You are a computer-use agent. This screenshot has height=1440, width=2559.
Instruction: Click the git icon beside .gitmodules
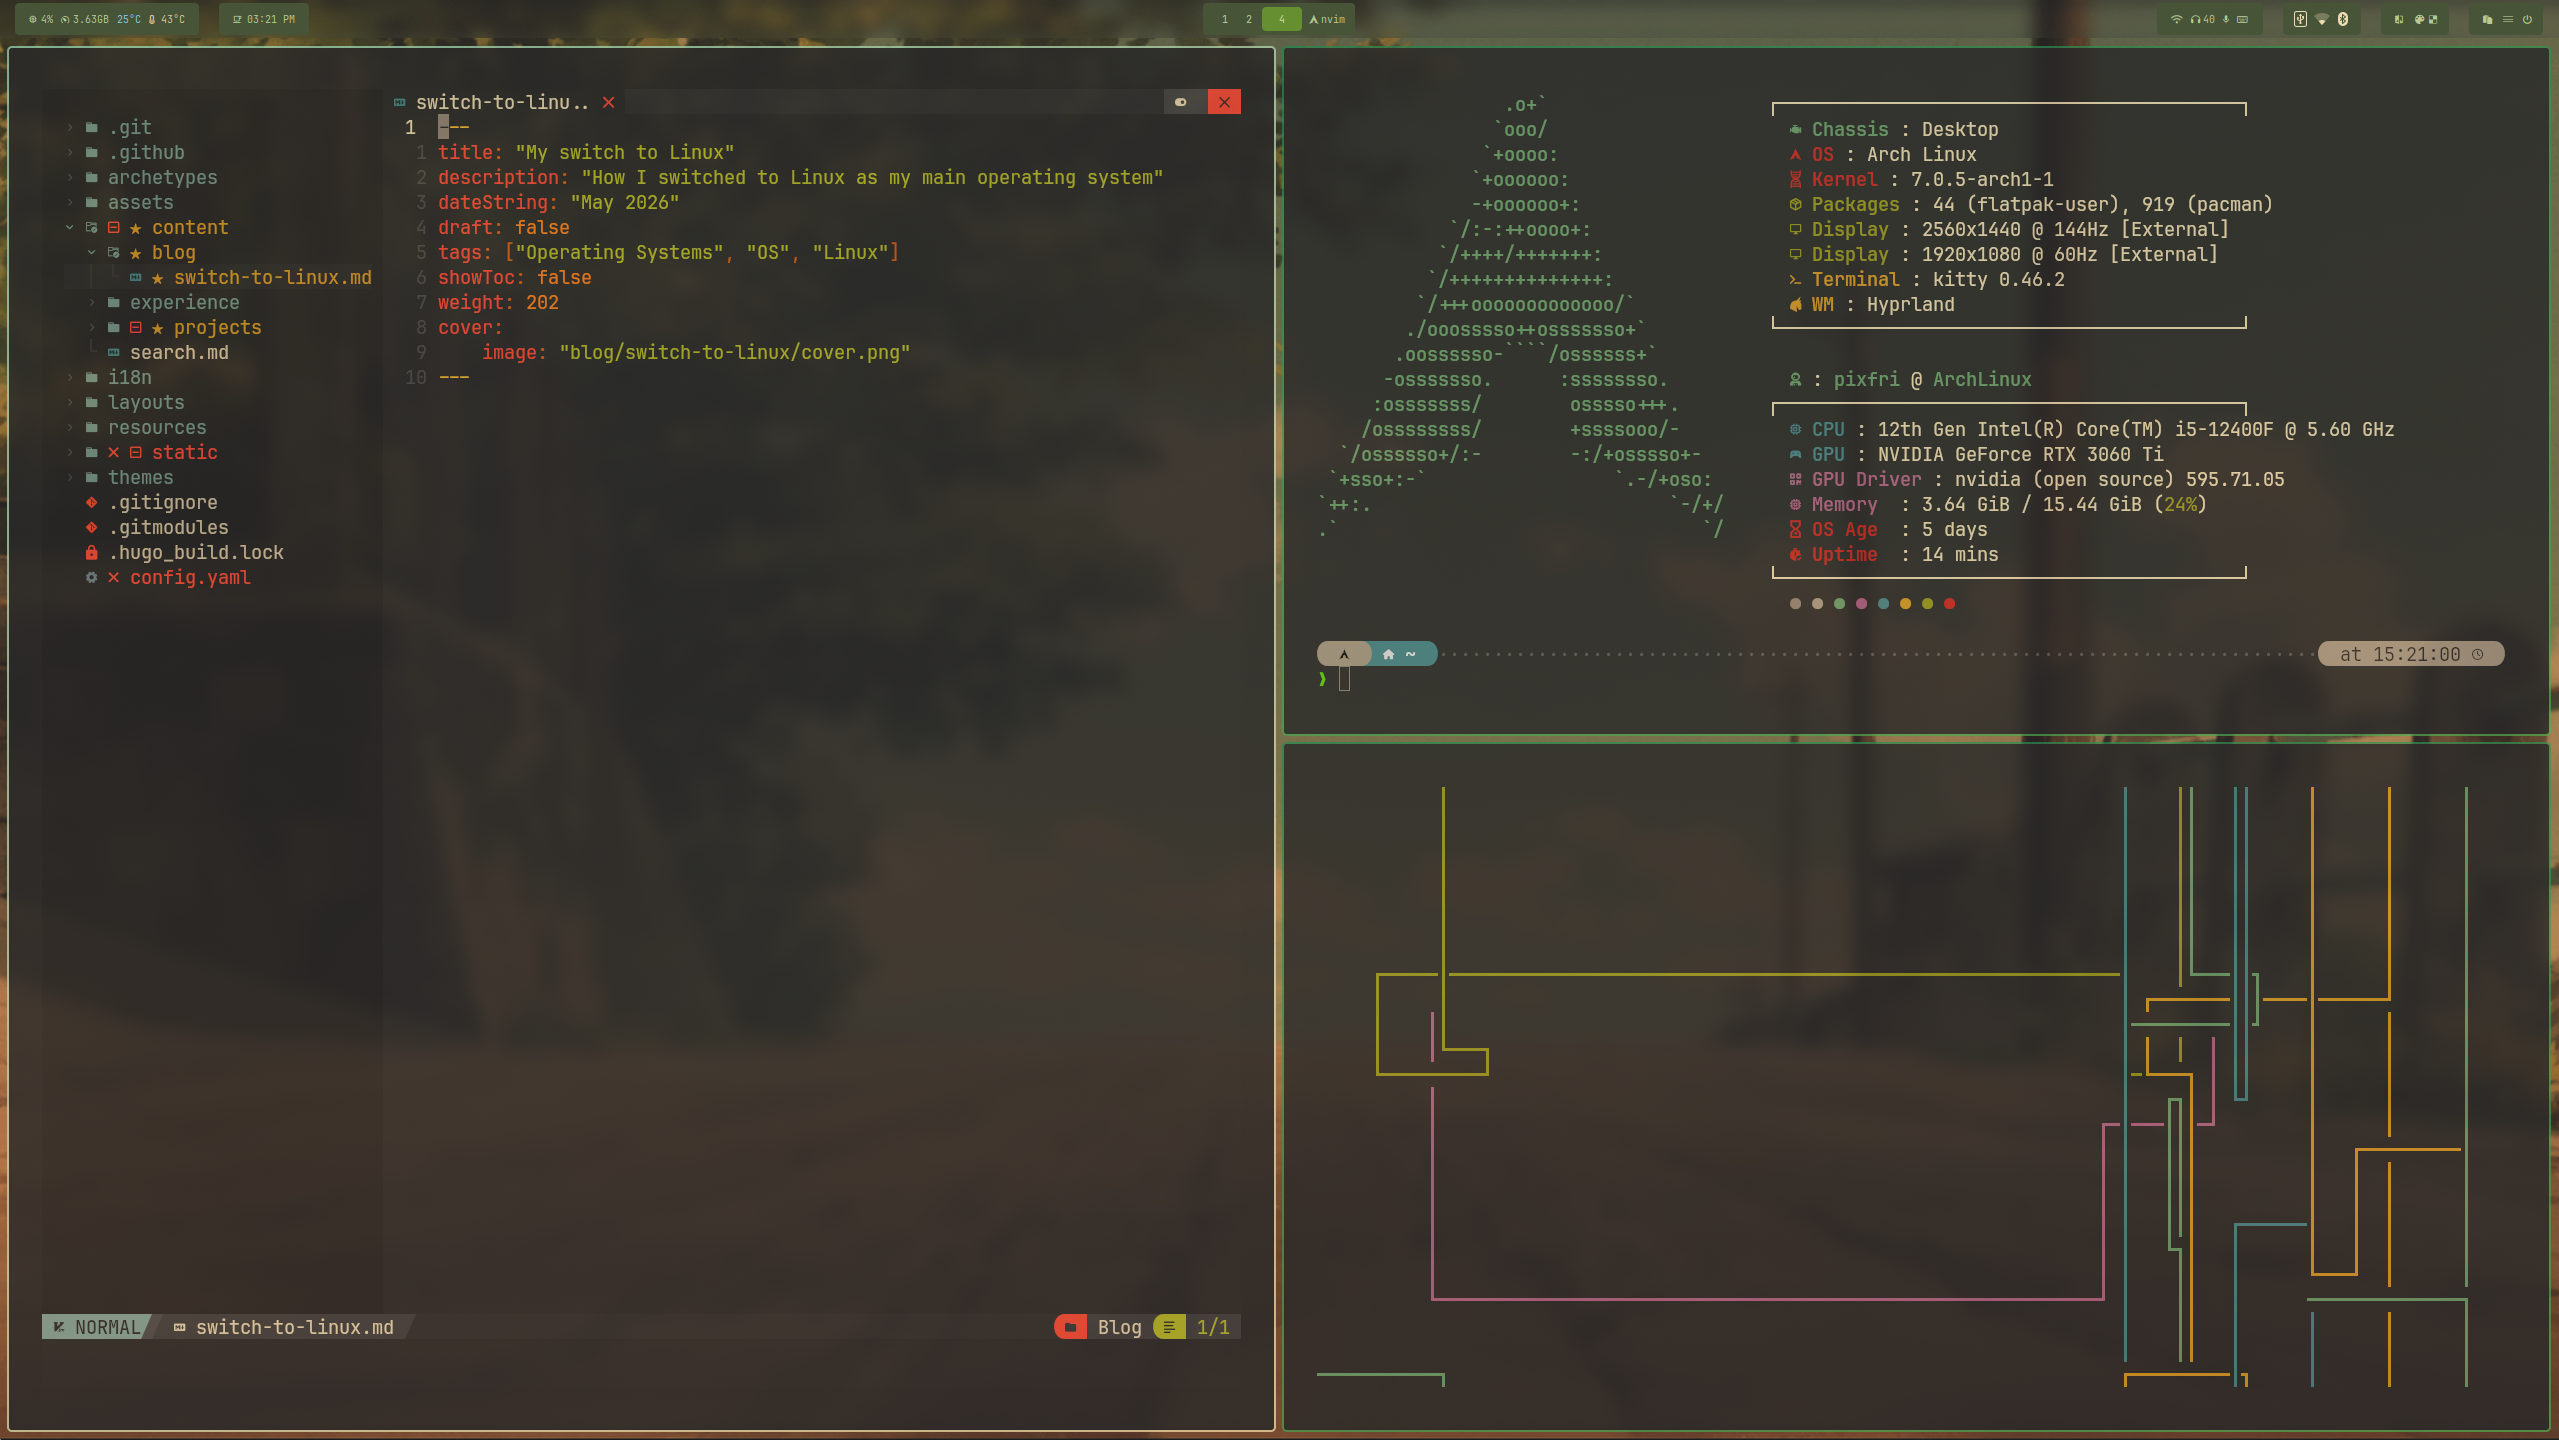click(91, 527)
